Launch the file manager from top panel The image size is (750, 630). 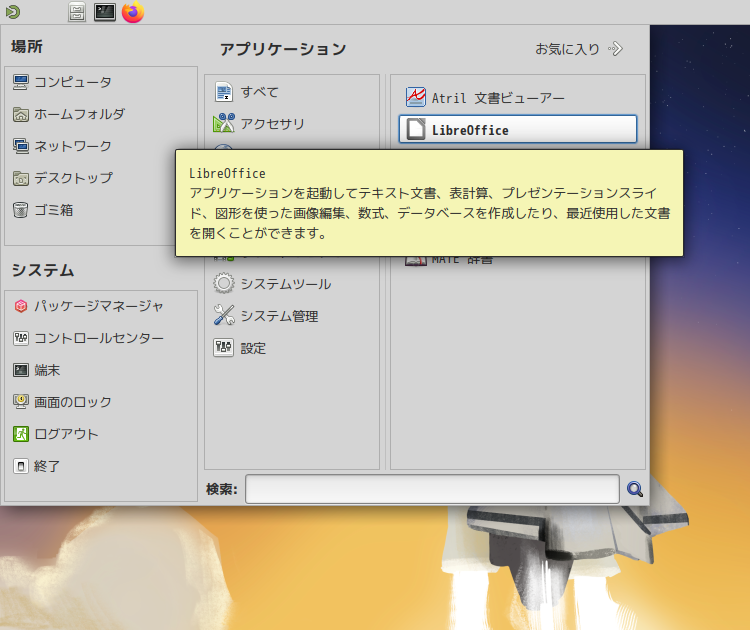(77, 12)
